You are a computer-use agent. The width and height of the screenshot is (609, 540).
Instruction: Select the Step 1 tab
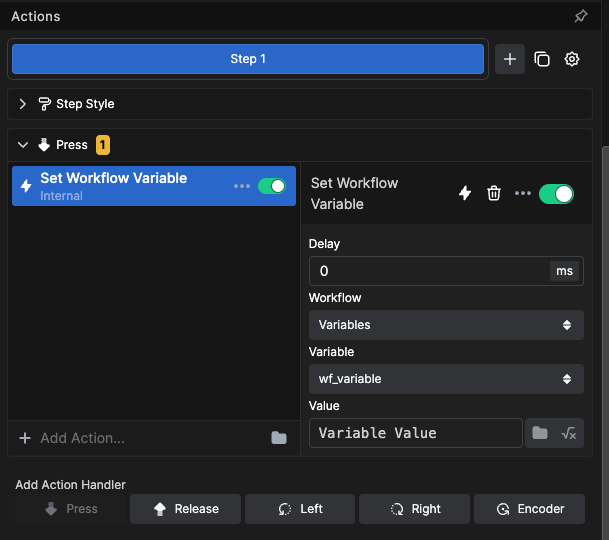(x=248, y=59)
